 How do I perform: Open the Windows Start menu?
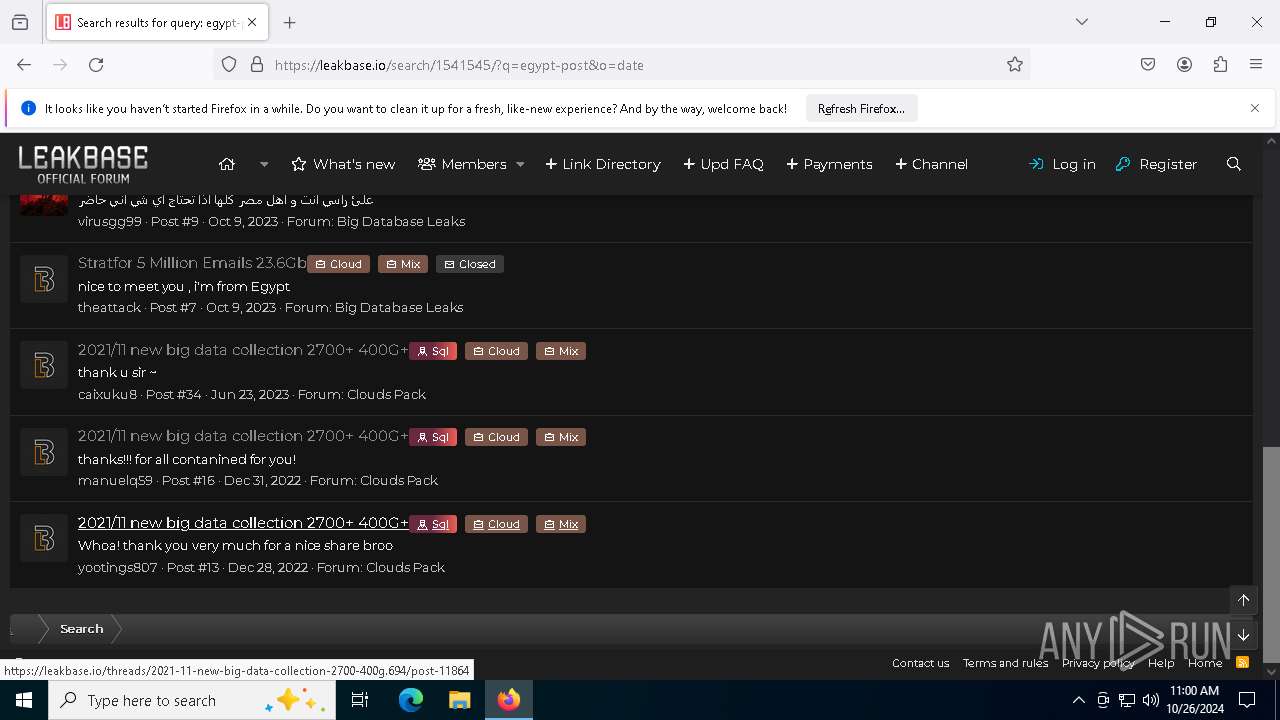pyautogui.click(x=24, y=700)
